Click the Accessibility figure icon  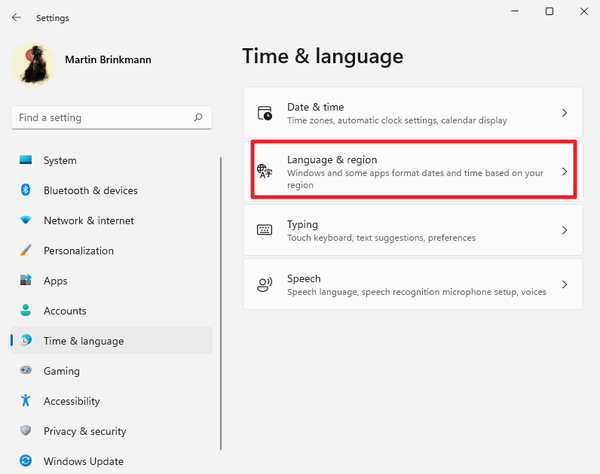[x=25, y=401]
